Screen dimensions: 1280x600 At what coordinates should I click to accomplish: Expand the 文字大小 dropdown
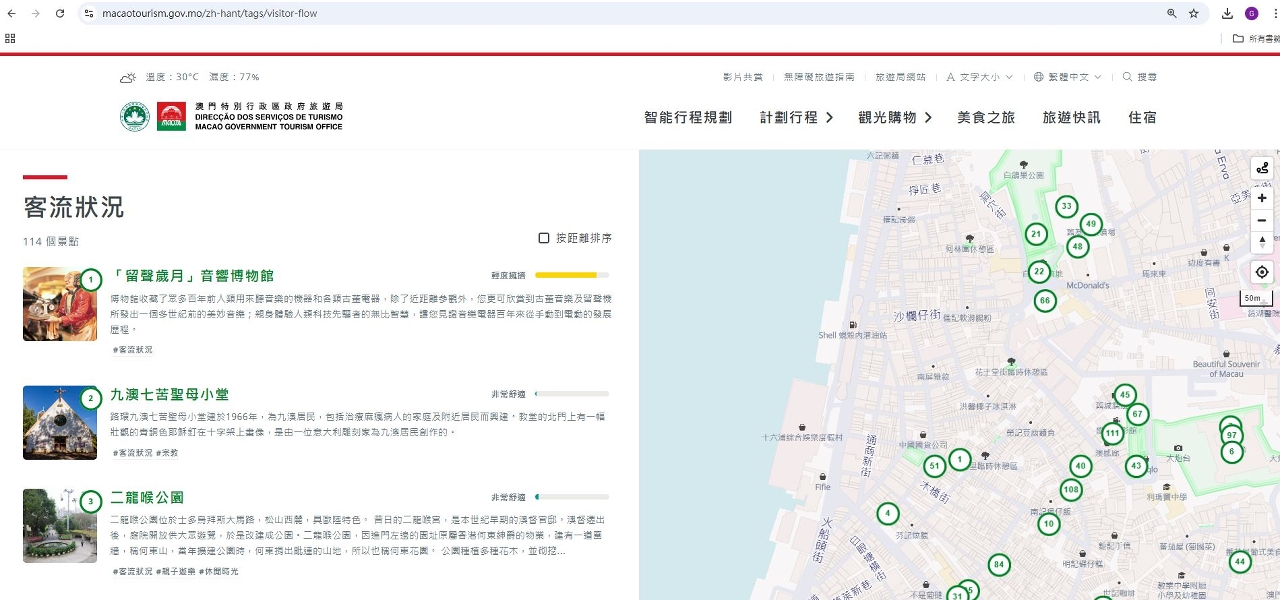[x=979, y=77]
